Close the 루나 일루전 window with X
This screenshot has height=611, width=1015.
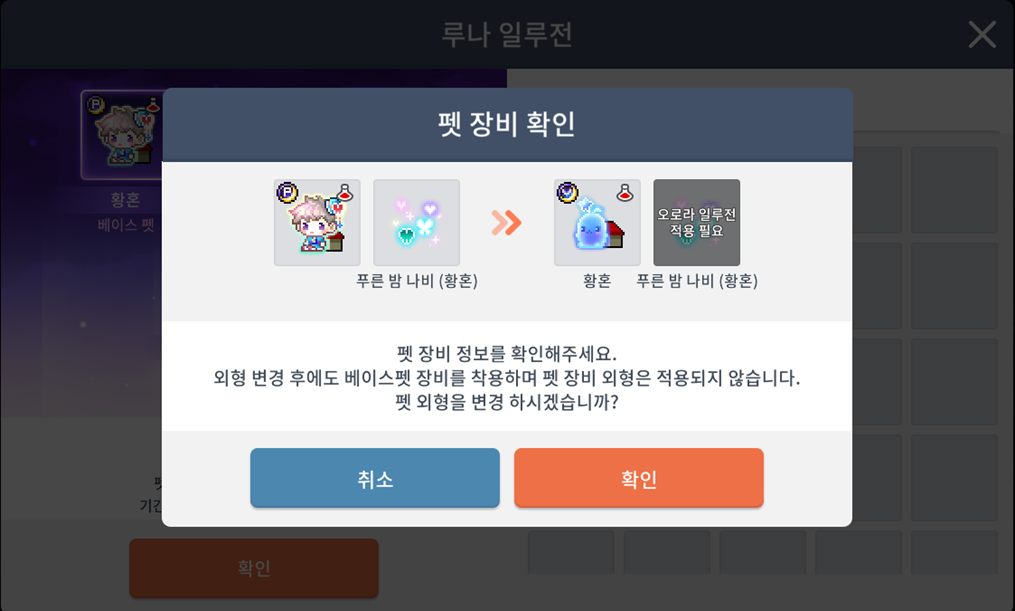click(982, 34)
